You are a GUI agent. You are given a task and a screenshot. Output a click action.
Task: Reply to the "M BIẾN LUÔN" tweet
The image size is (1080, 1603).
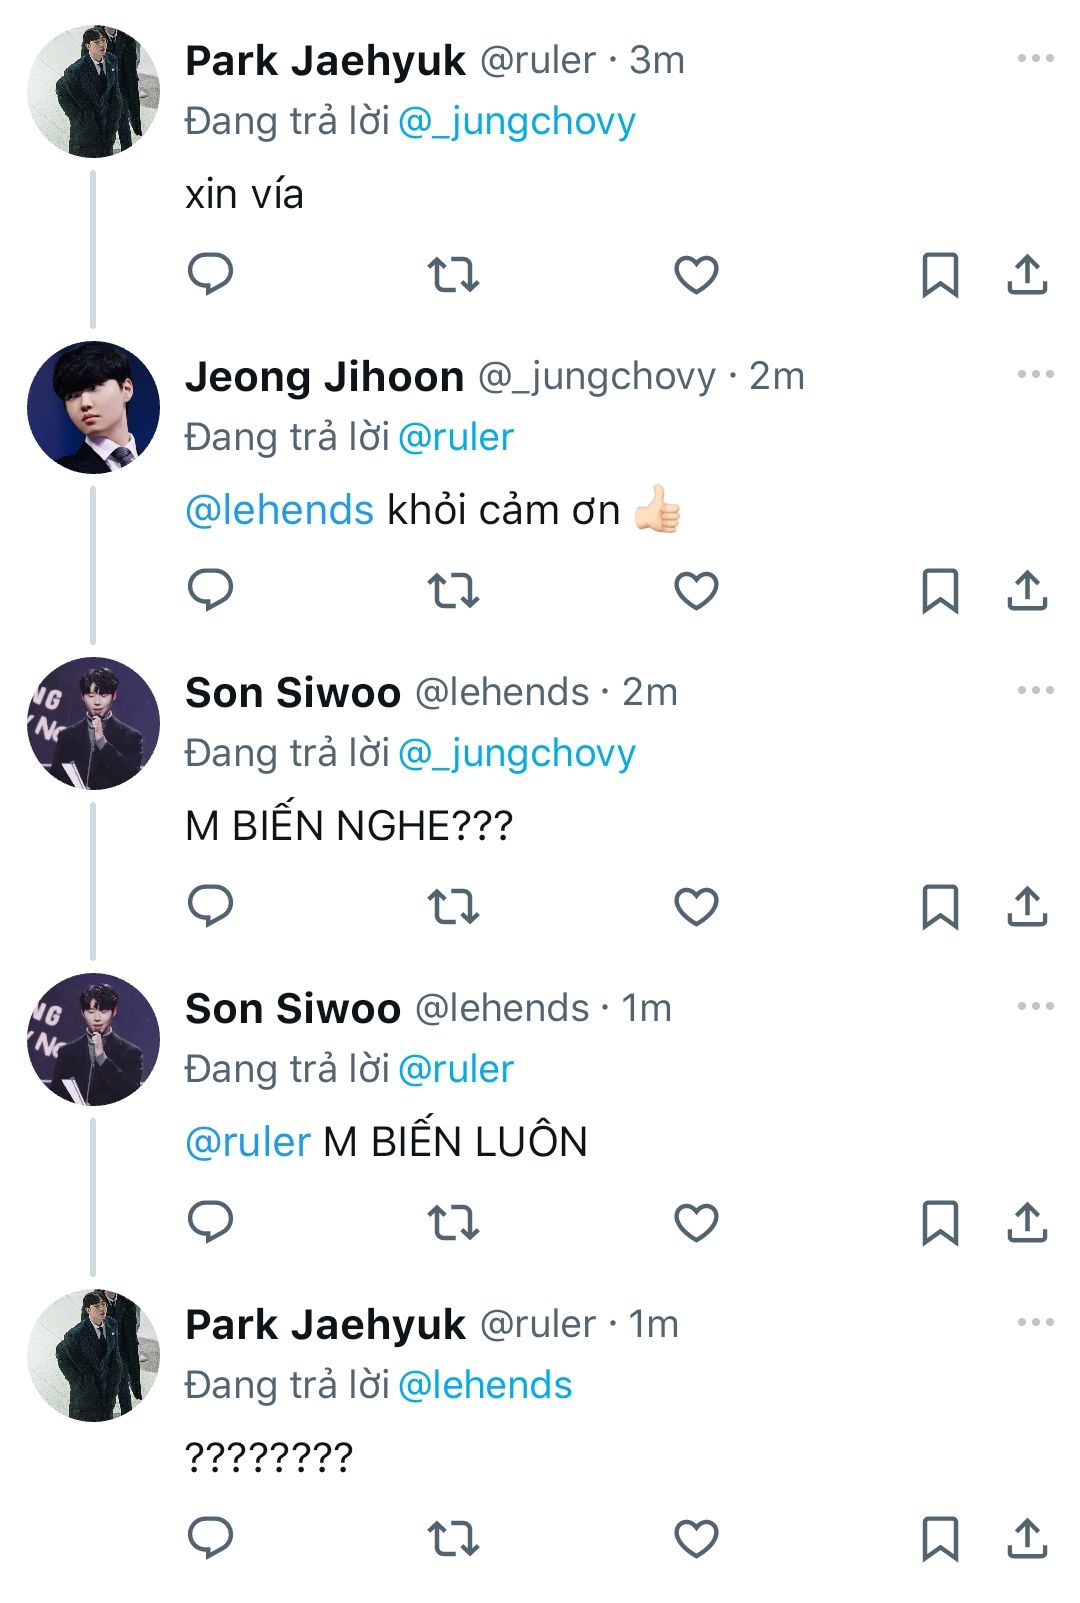tap(210, 1222)
